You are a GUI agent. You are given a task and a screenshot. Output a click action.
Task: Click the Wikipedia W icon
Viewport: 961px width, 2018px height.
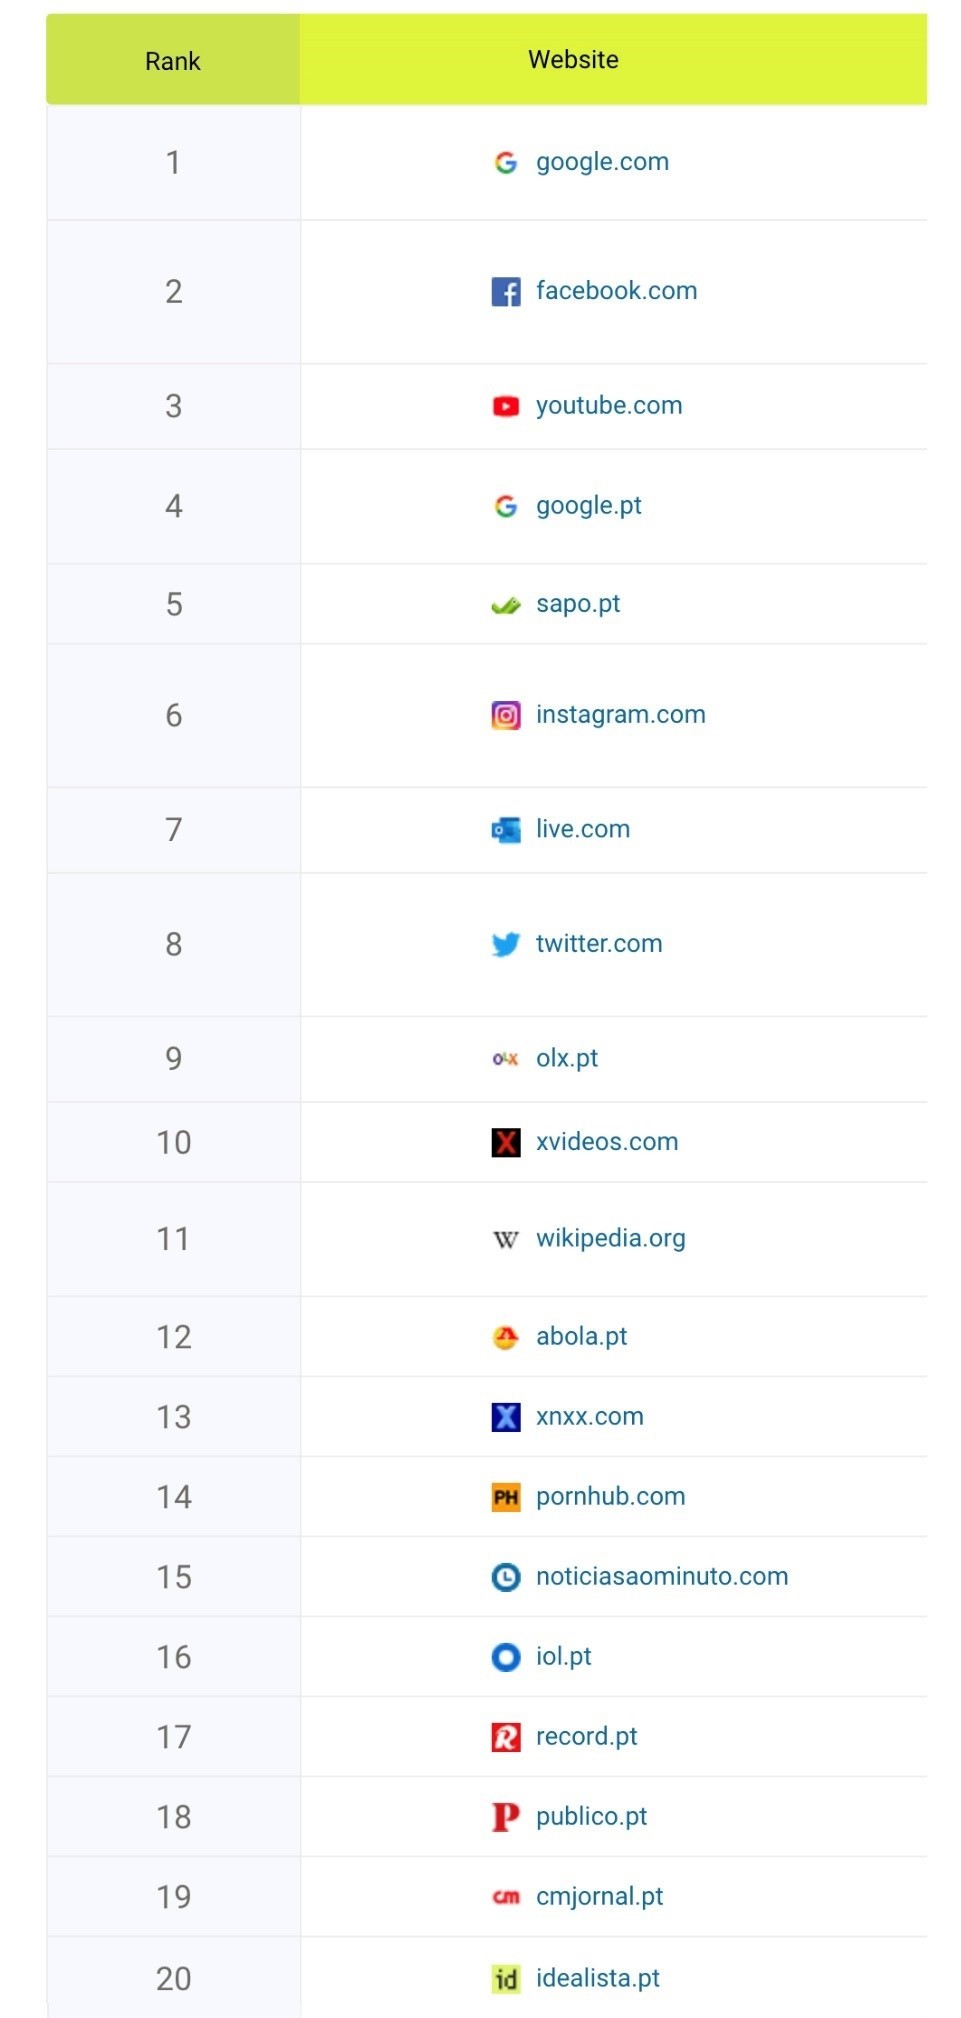[506, 1240]
